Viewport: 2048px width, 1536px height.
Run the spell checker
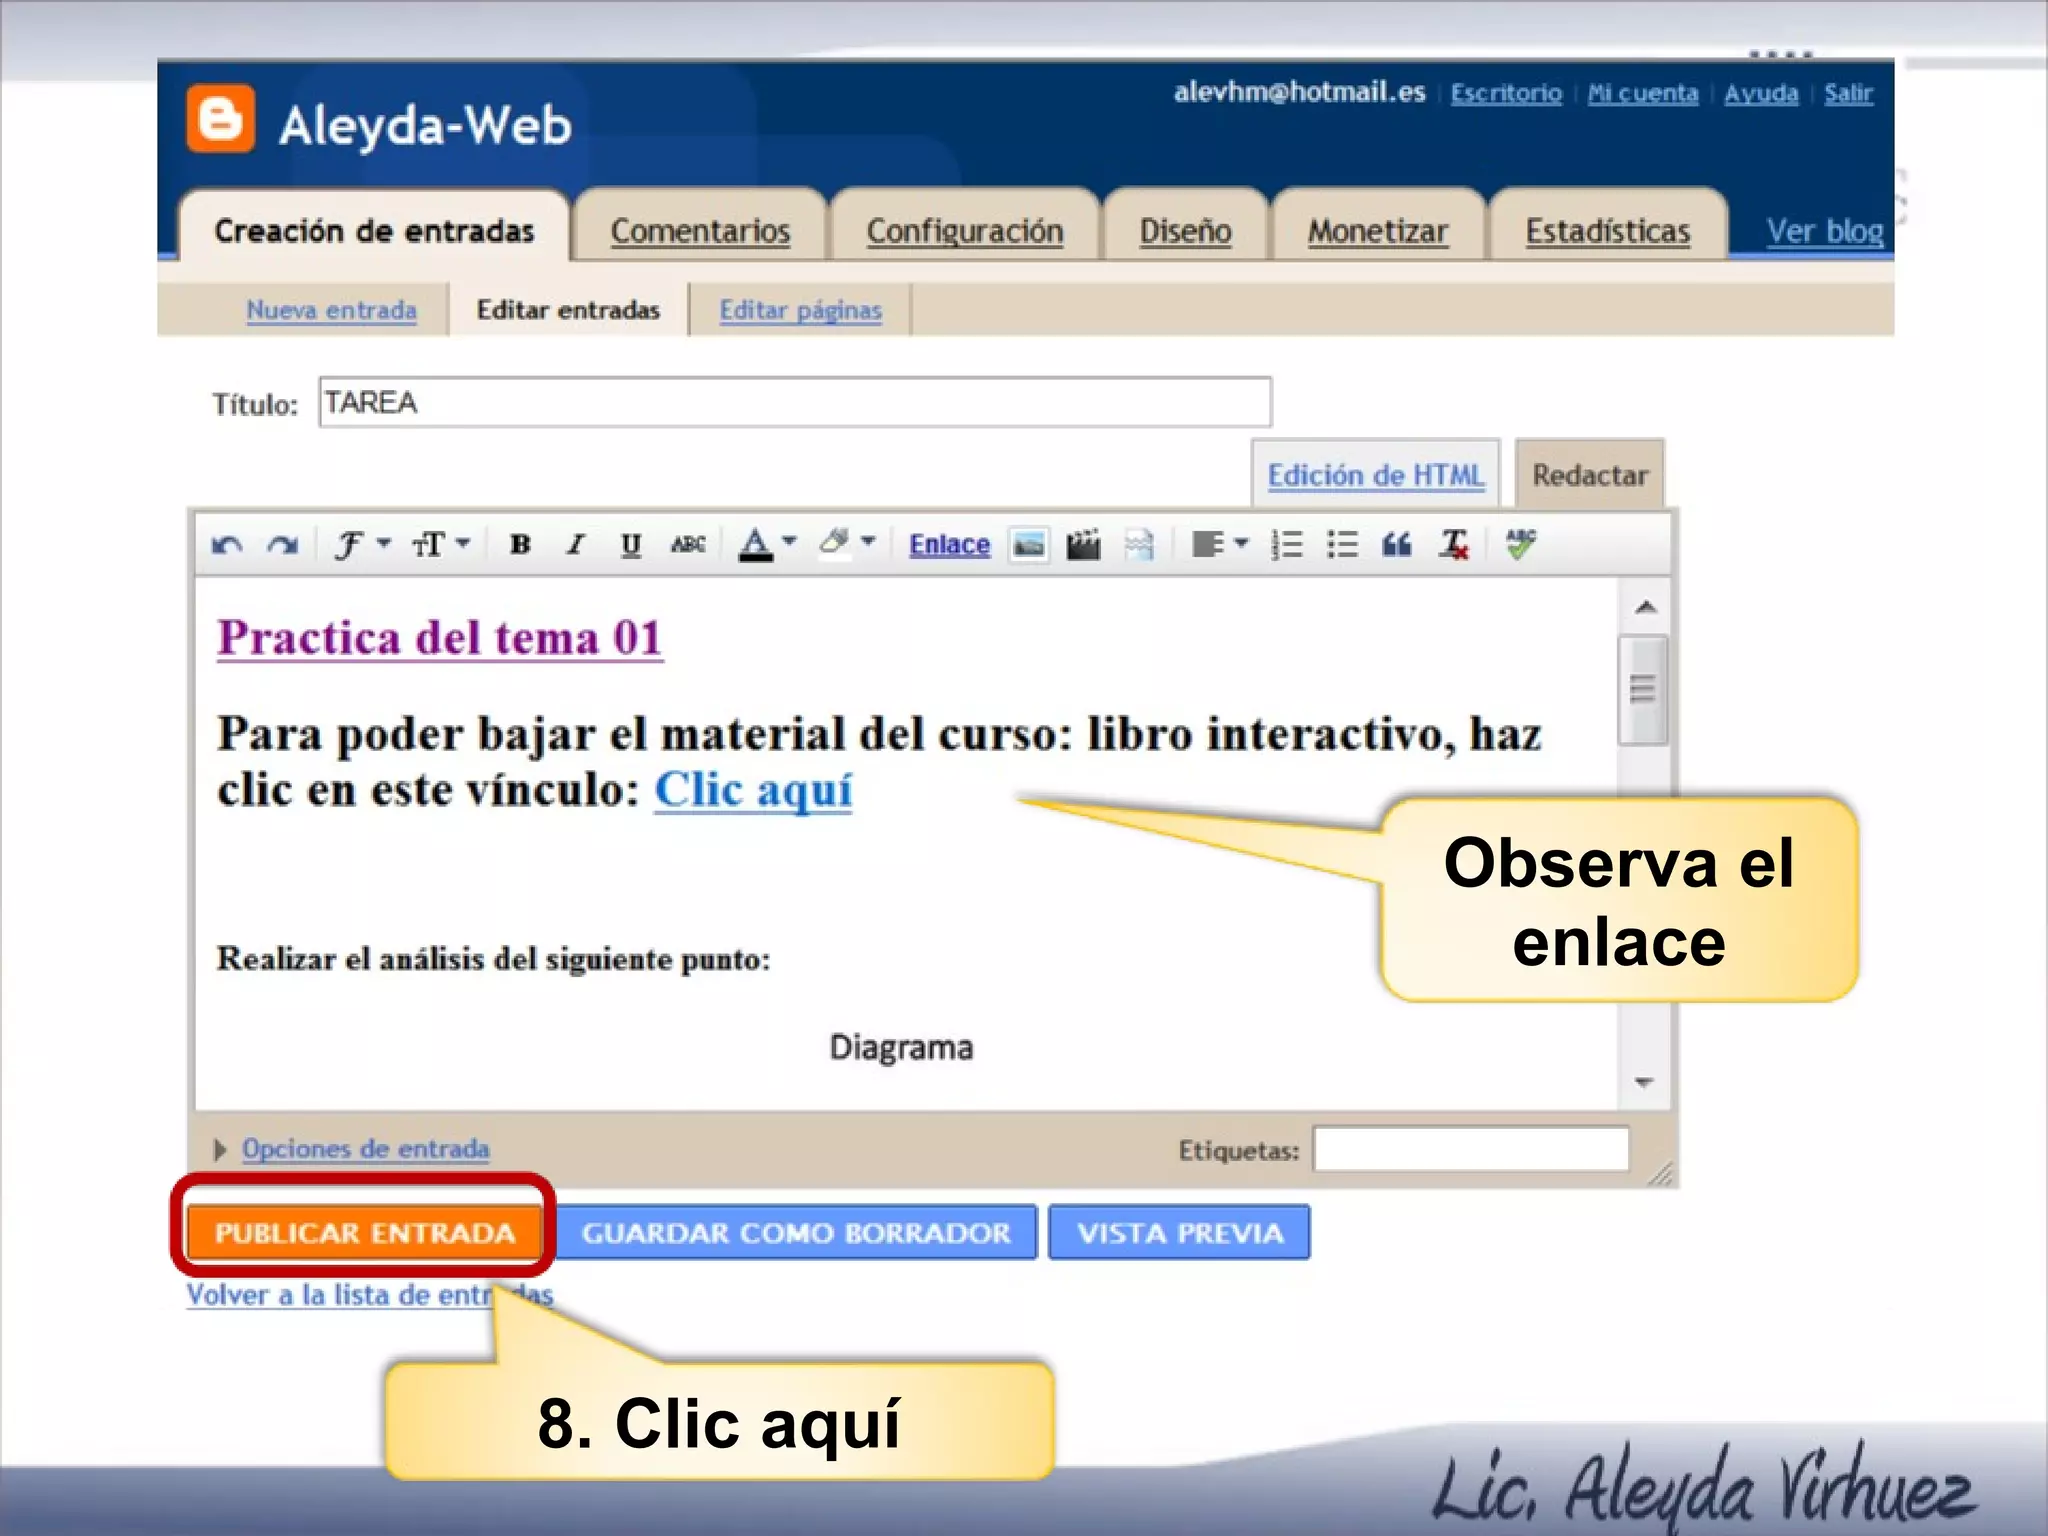[1520, 545]
